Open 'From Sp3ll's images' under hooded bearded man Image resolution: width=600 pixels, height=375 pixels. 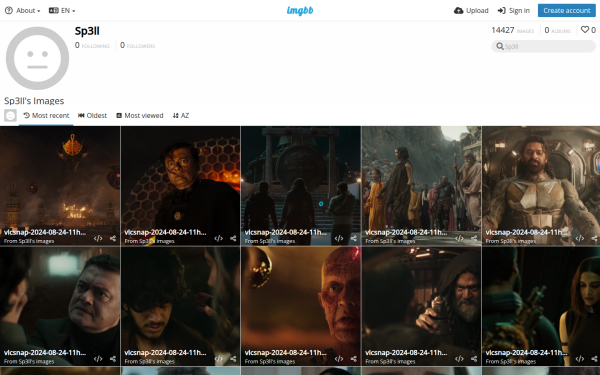(x=390, y=362)
